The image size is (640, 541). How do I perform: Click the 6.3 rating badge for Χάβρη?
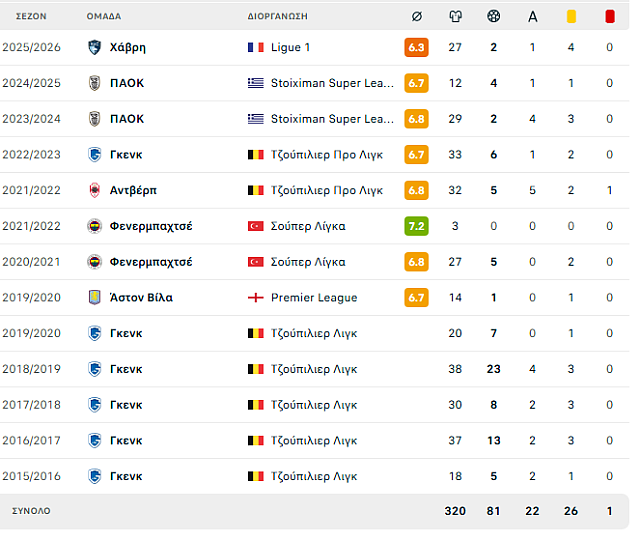(x=416, y=47)
